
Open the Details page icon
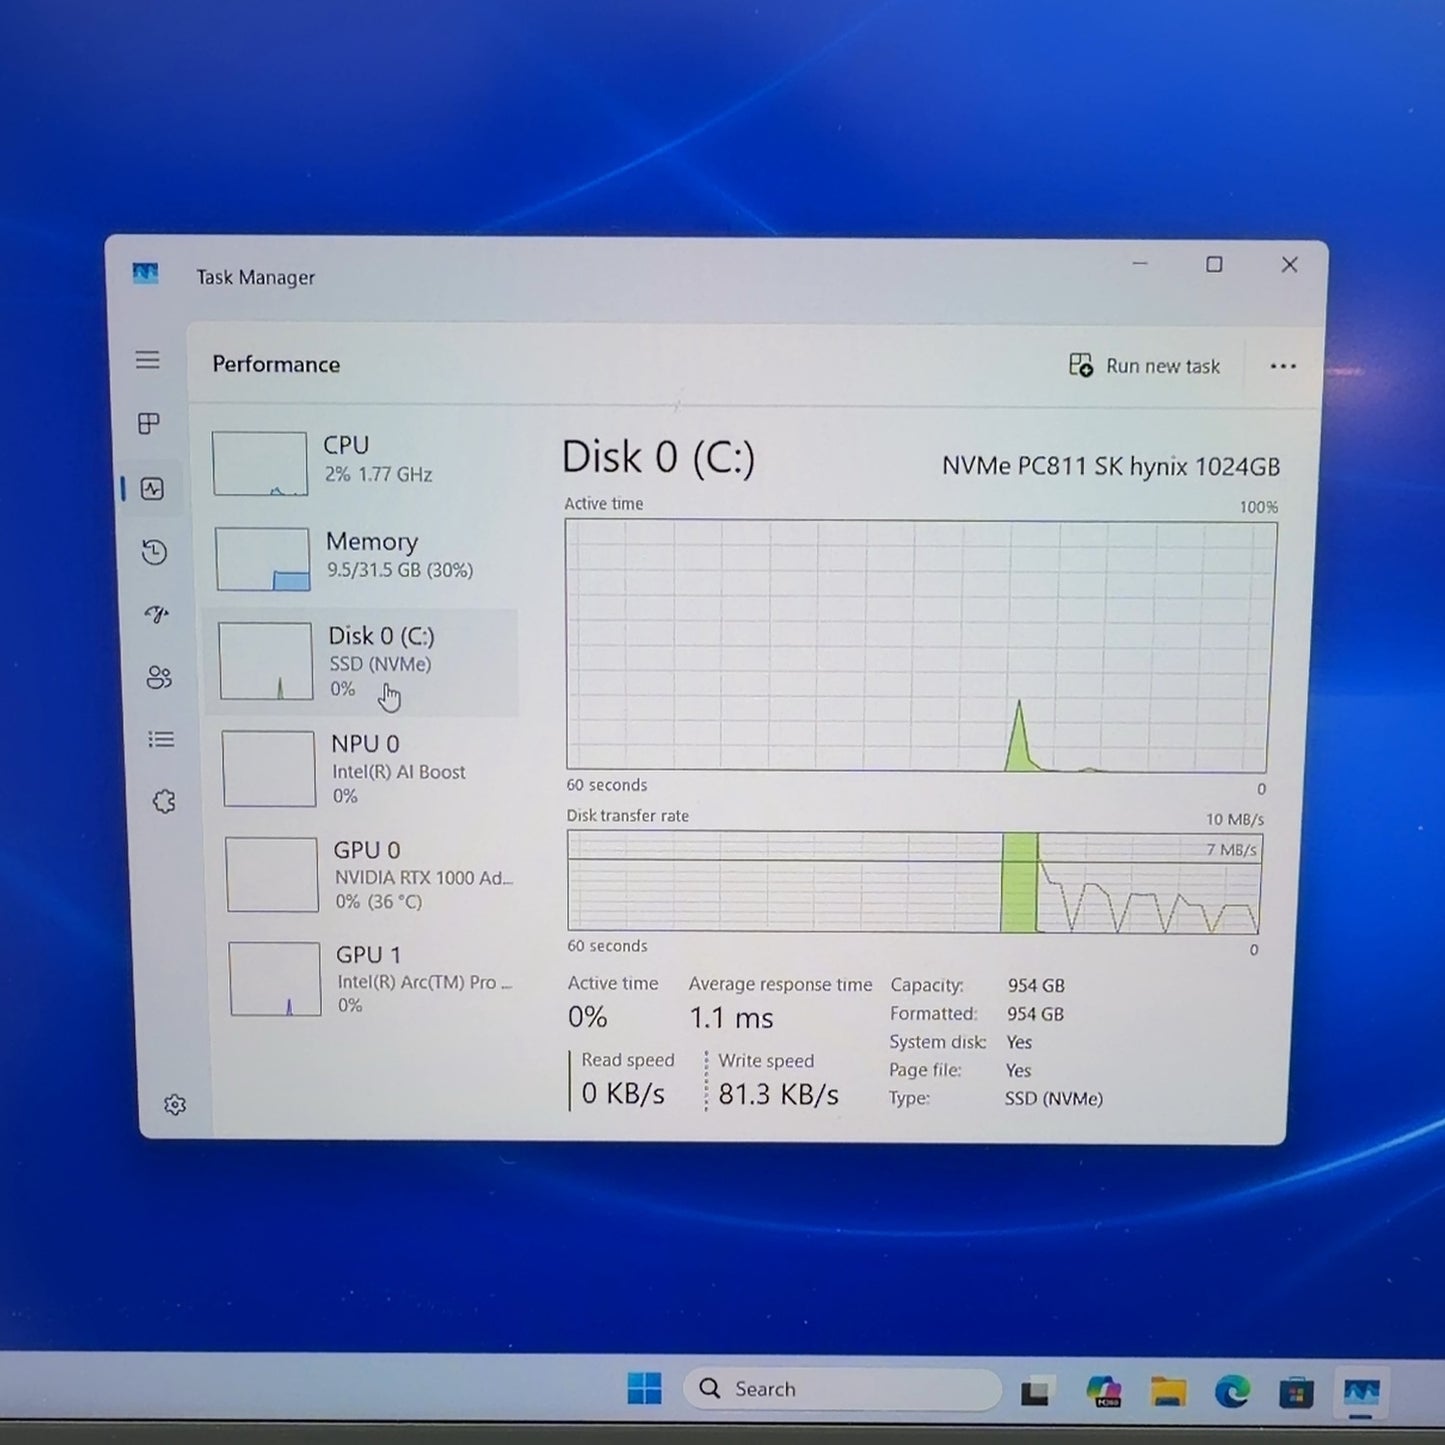click(x=161, y=739)
